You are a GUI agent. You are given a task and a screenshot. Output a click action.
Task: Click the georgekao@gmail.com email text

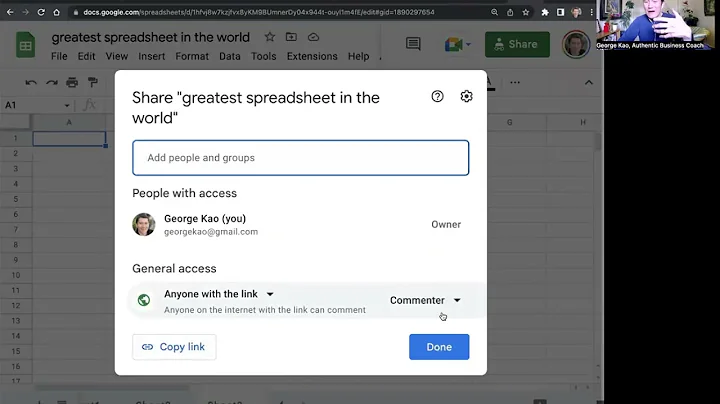211,232
